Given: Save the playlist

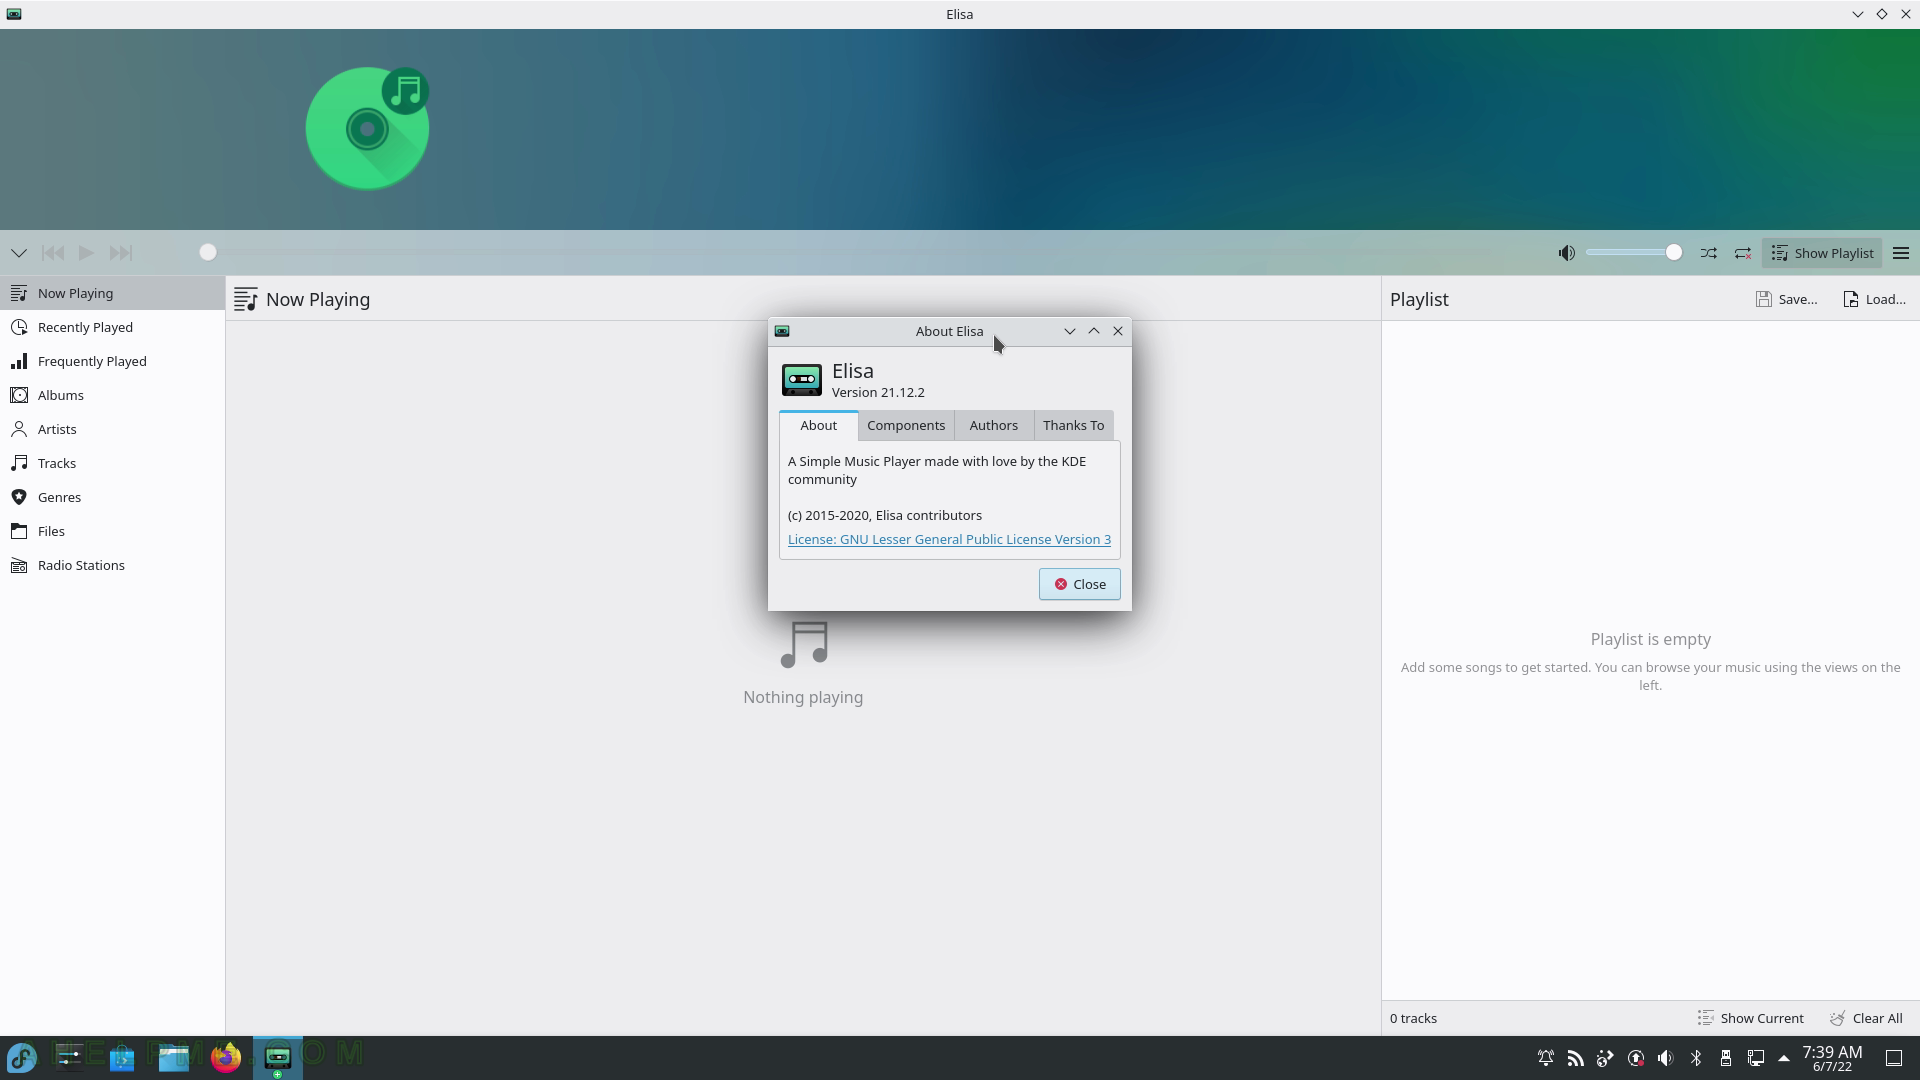Looking at the screenshot, I should point(1787,299).
